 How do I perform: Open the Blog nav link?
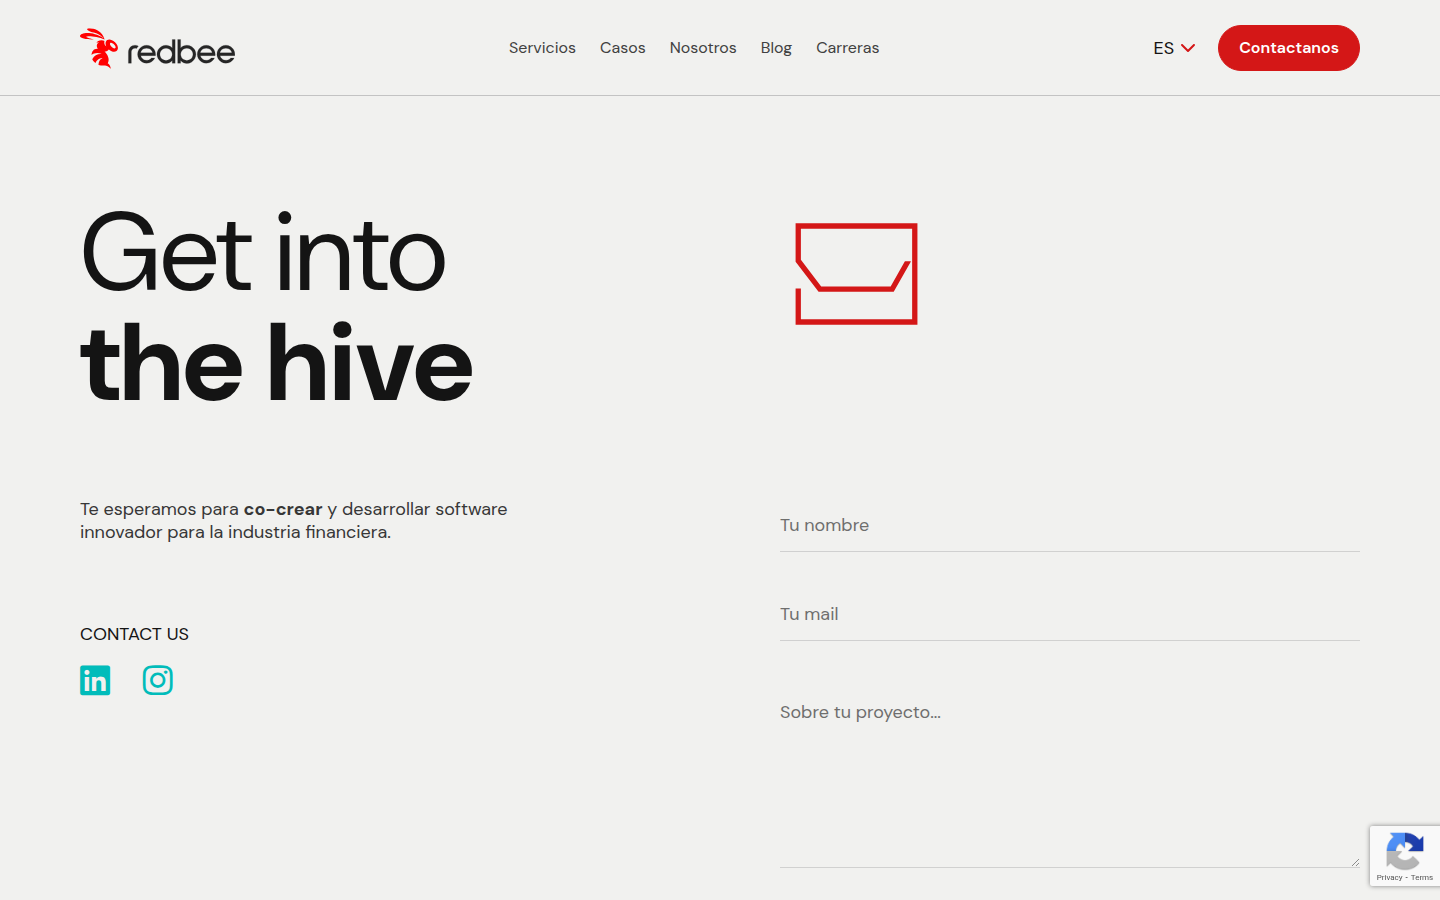[776, 48]
